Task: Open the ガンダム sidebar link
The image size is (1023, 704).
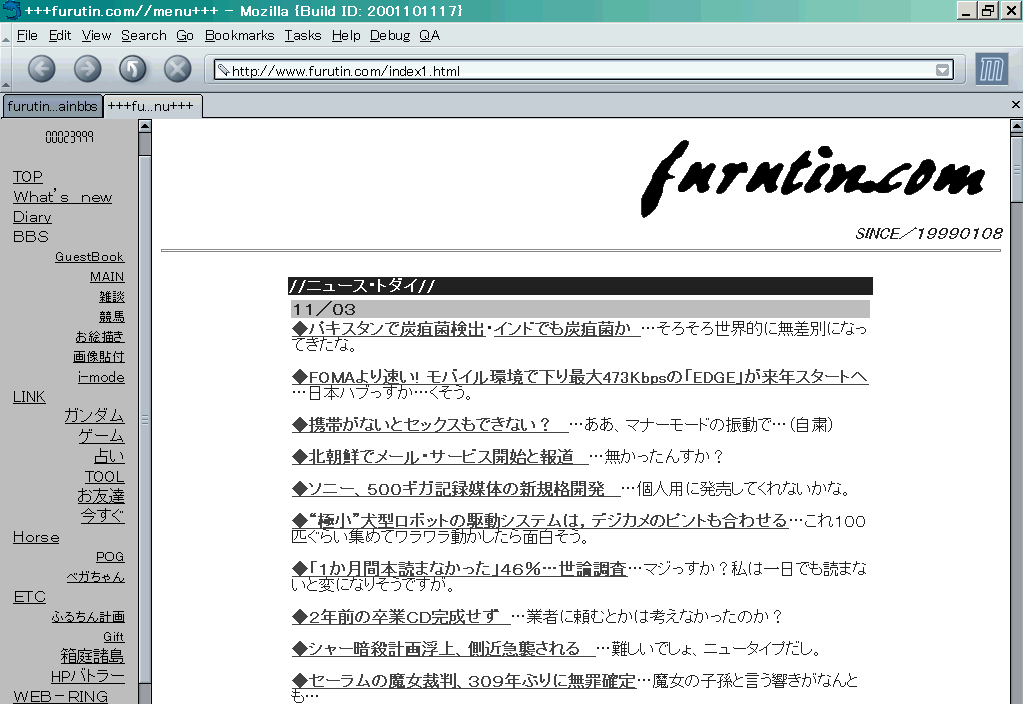Action: coord(94,416)
